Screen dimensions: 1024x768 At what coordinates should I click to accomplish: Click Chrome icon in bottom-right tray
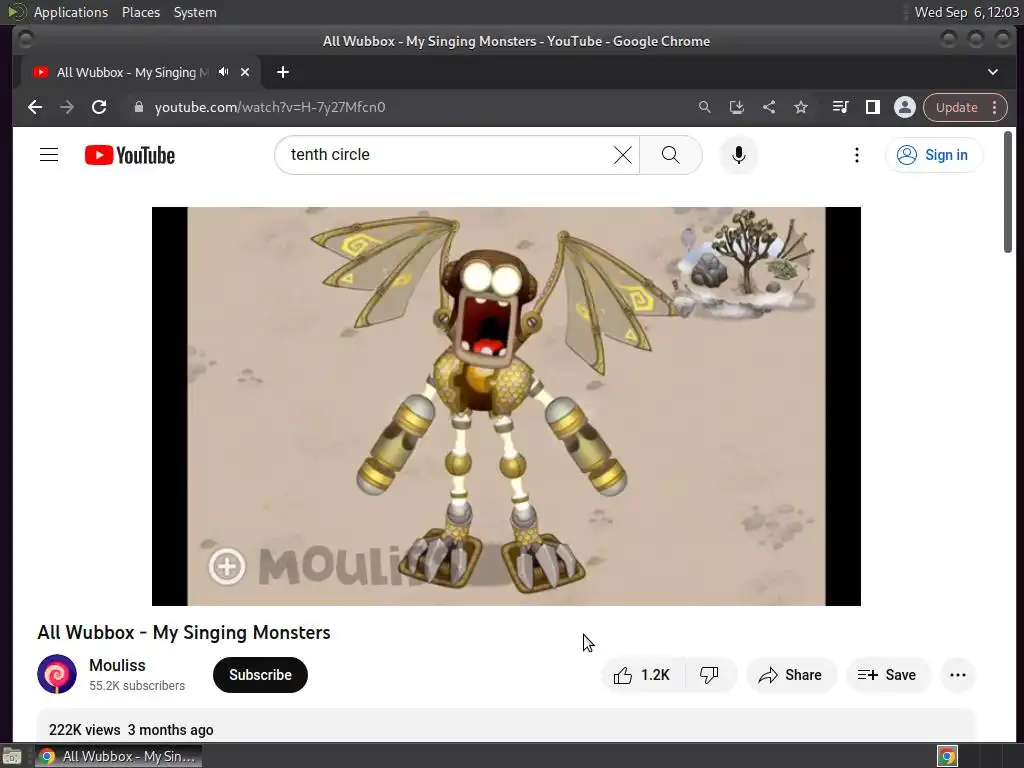click(x=947, y=756)
